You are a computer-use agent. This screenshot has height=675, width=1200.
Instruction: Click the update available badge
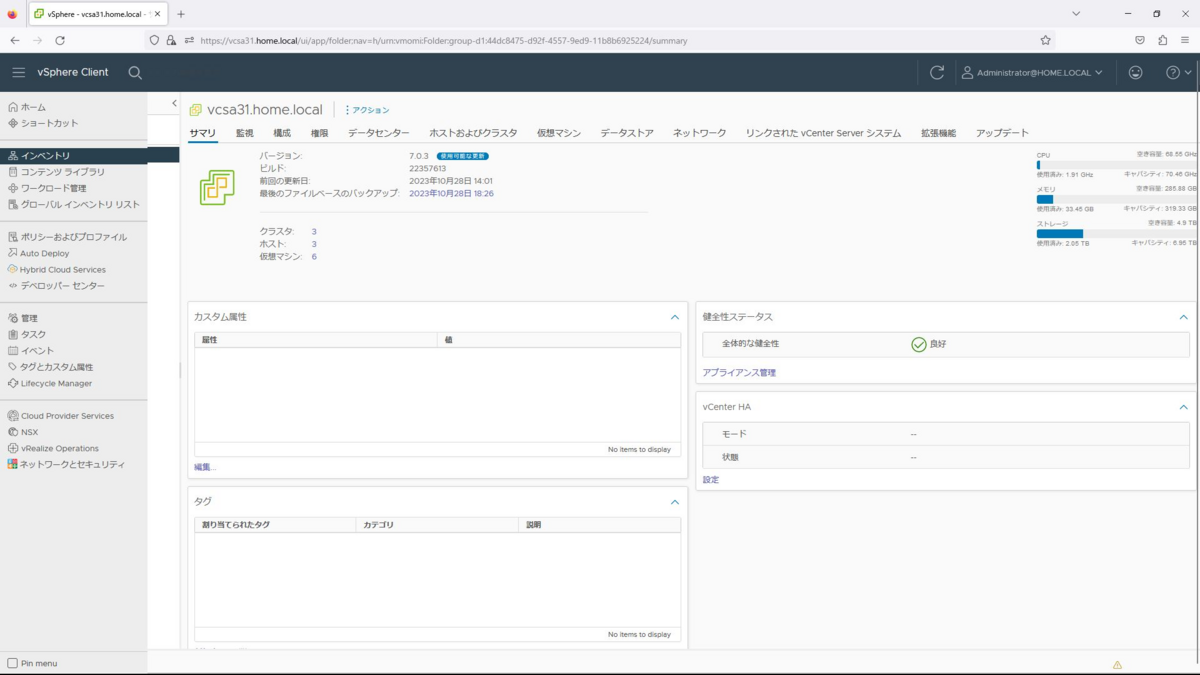pos(462,157)
